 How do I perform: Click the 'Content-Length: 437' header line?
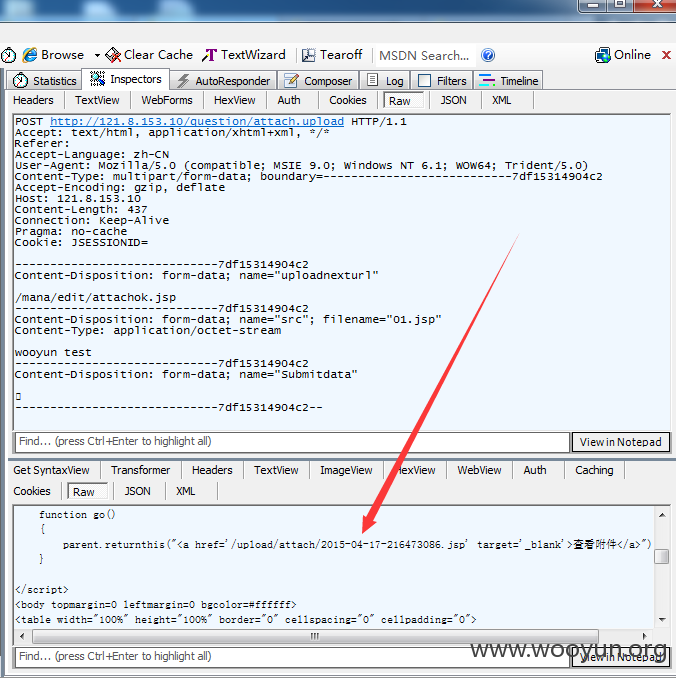[81, 210]
